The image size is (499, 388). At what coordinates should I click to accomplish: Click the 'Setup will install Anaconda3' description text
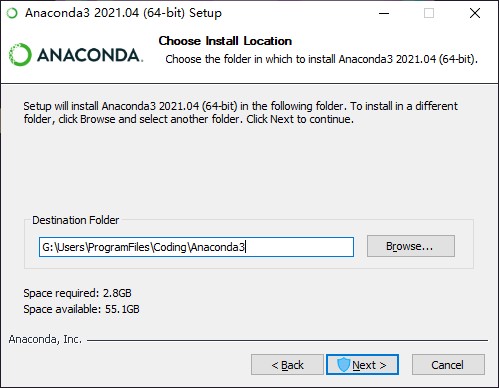(240, 112)
